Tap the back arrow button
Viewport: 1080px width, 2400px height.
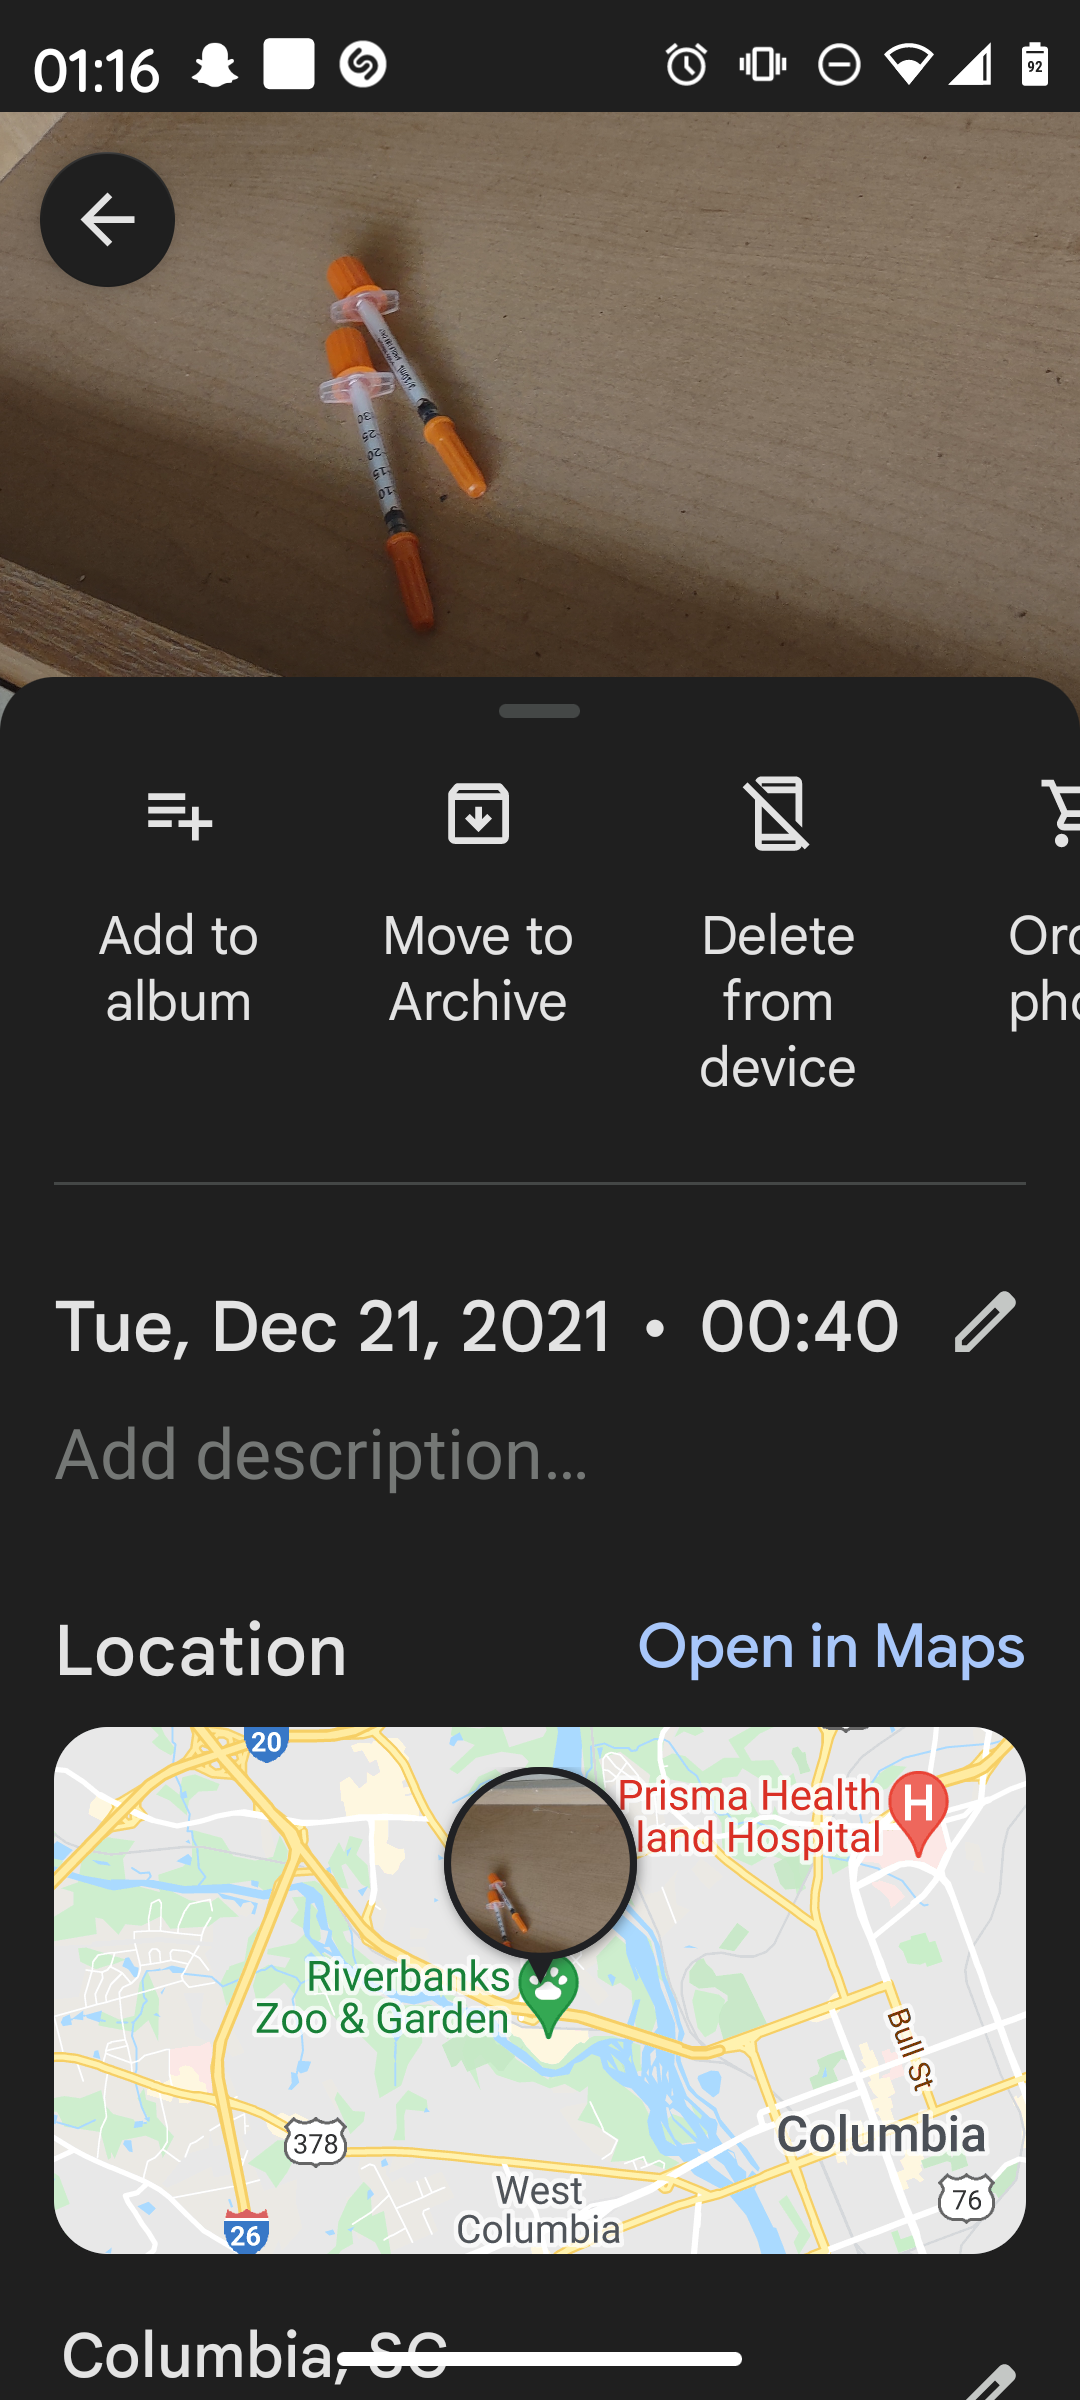click(107, 220)
